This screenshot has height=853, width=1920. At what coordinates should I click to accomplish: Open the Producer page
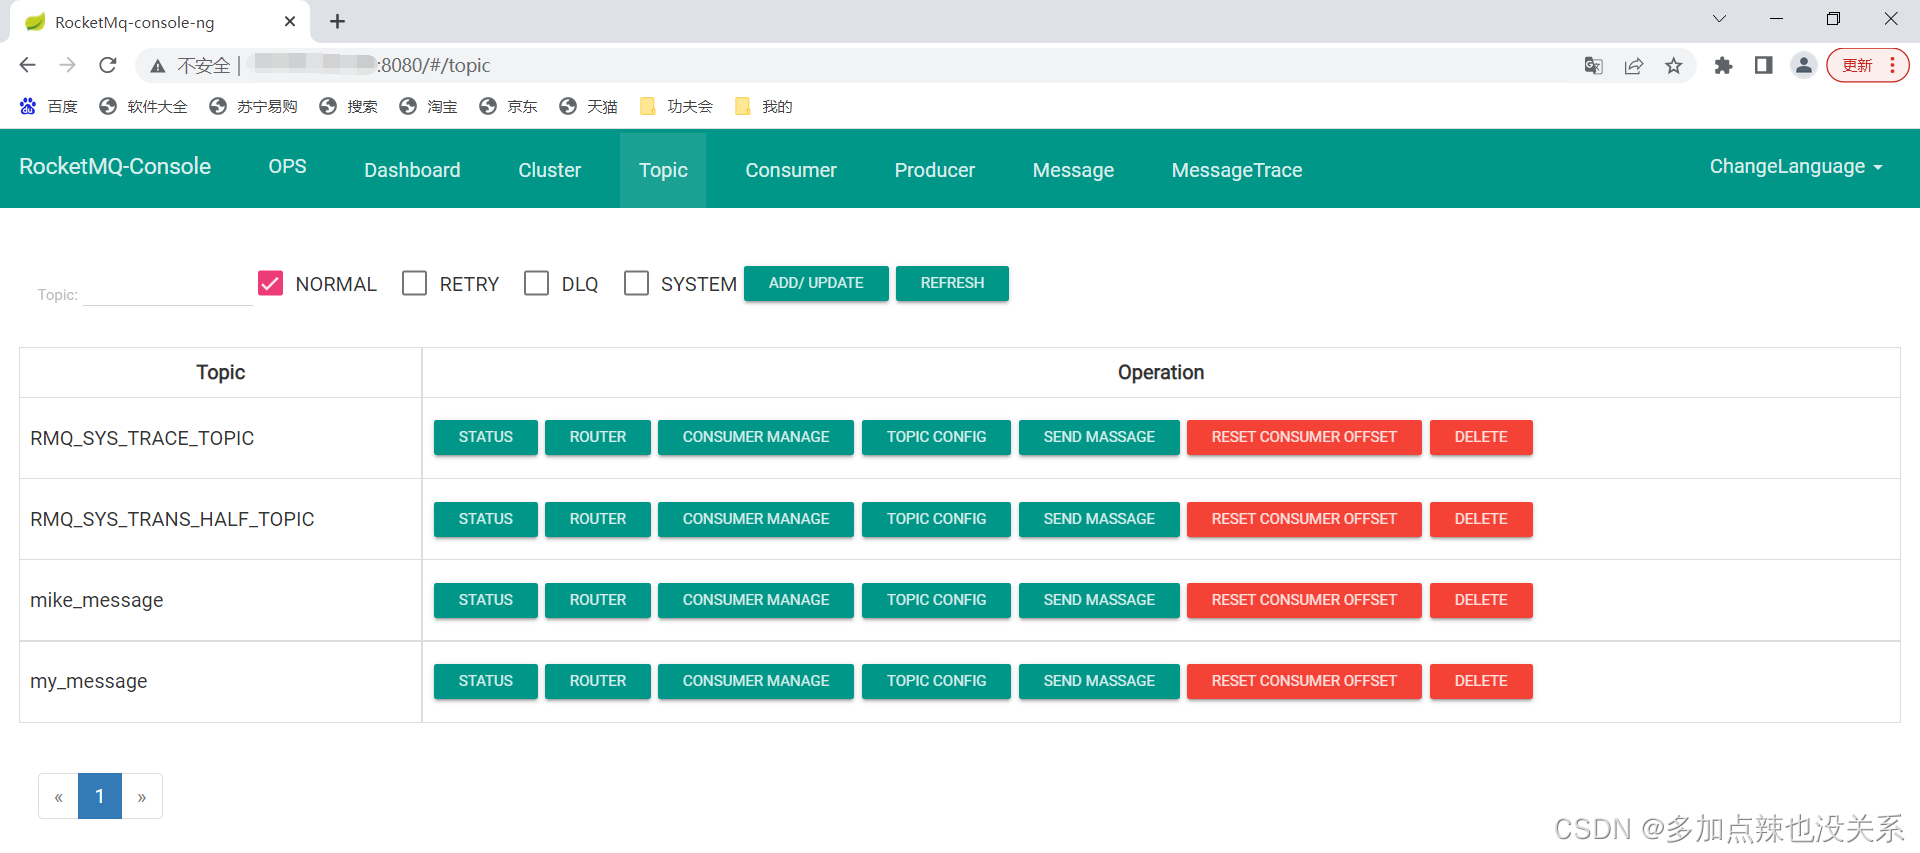934,170
